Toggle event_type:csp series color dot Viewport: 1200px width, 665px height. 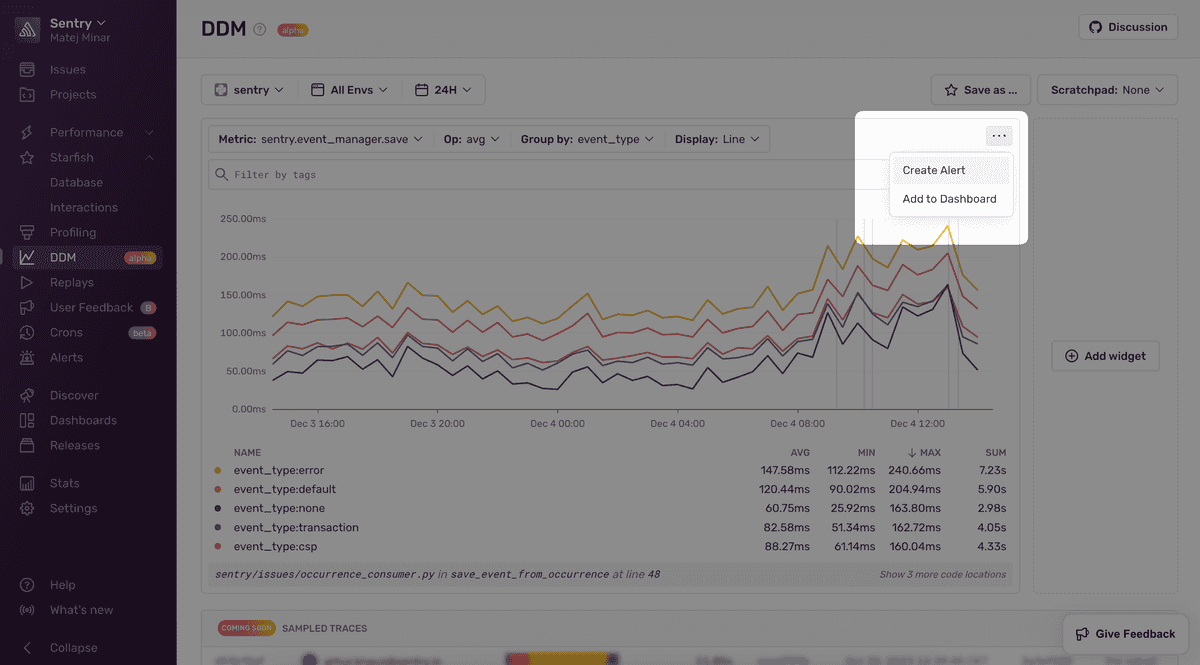click(218, 547)
